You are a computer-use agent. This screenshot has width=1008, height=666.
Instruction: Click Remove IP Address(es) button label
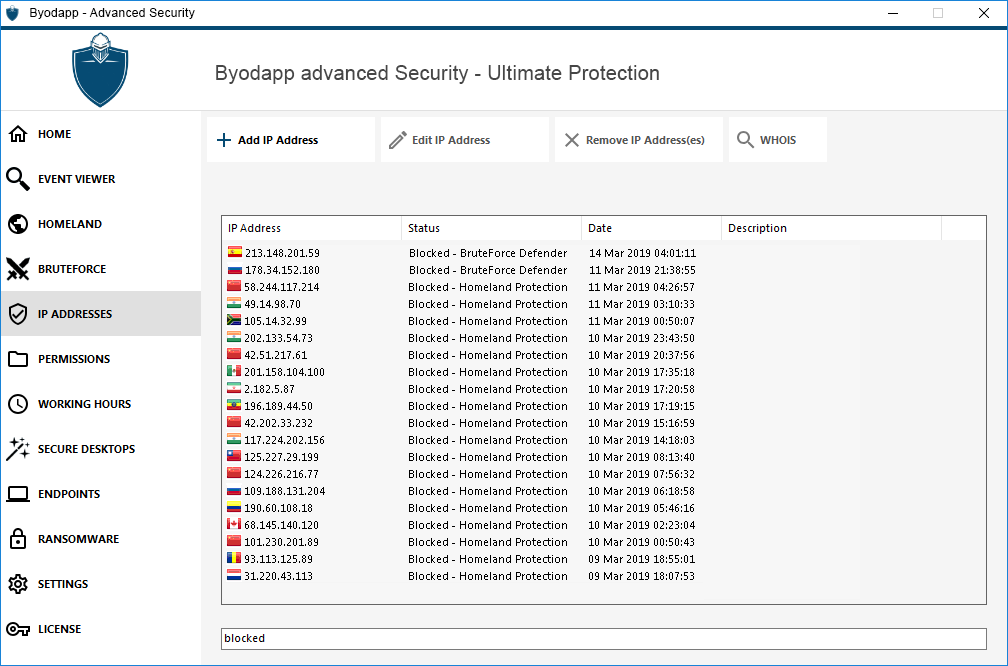tap(645, 140)
